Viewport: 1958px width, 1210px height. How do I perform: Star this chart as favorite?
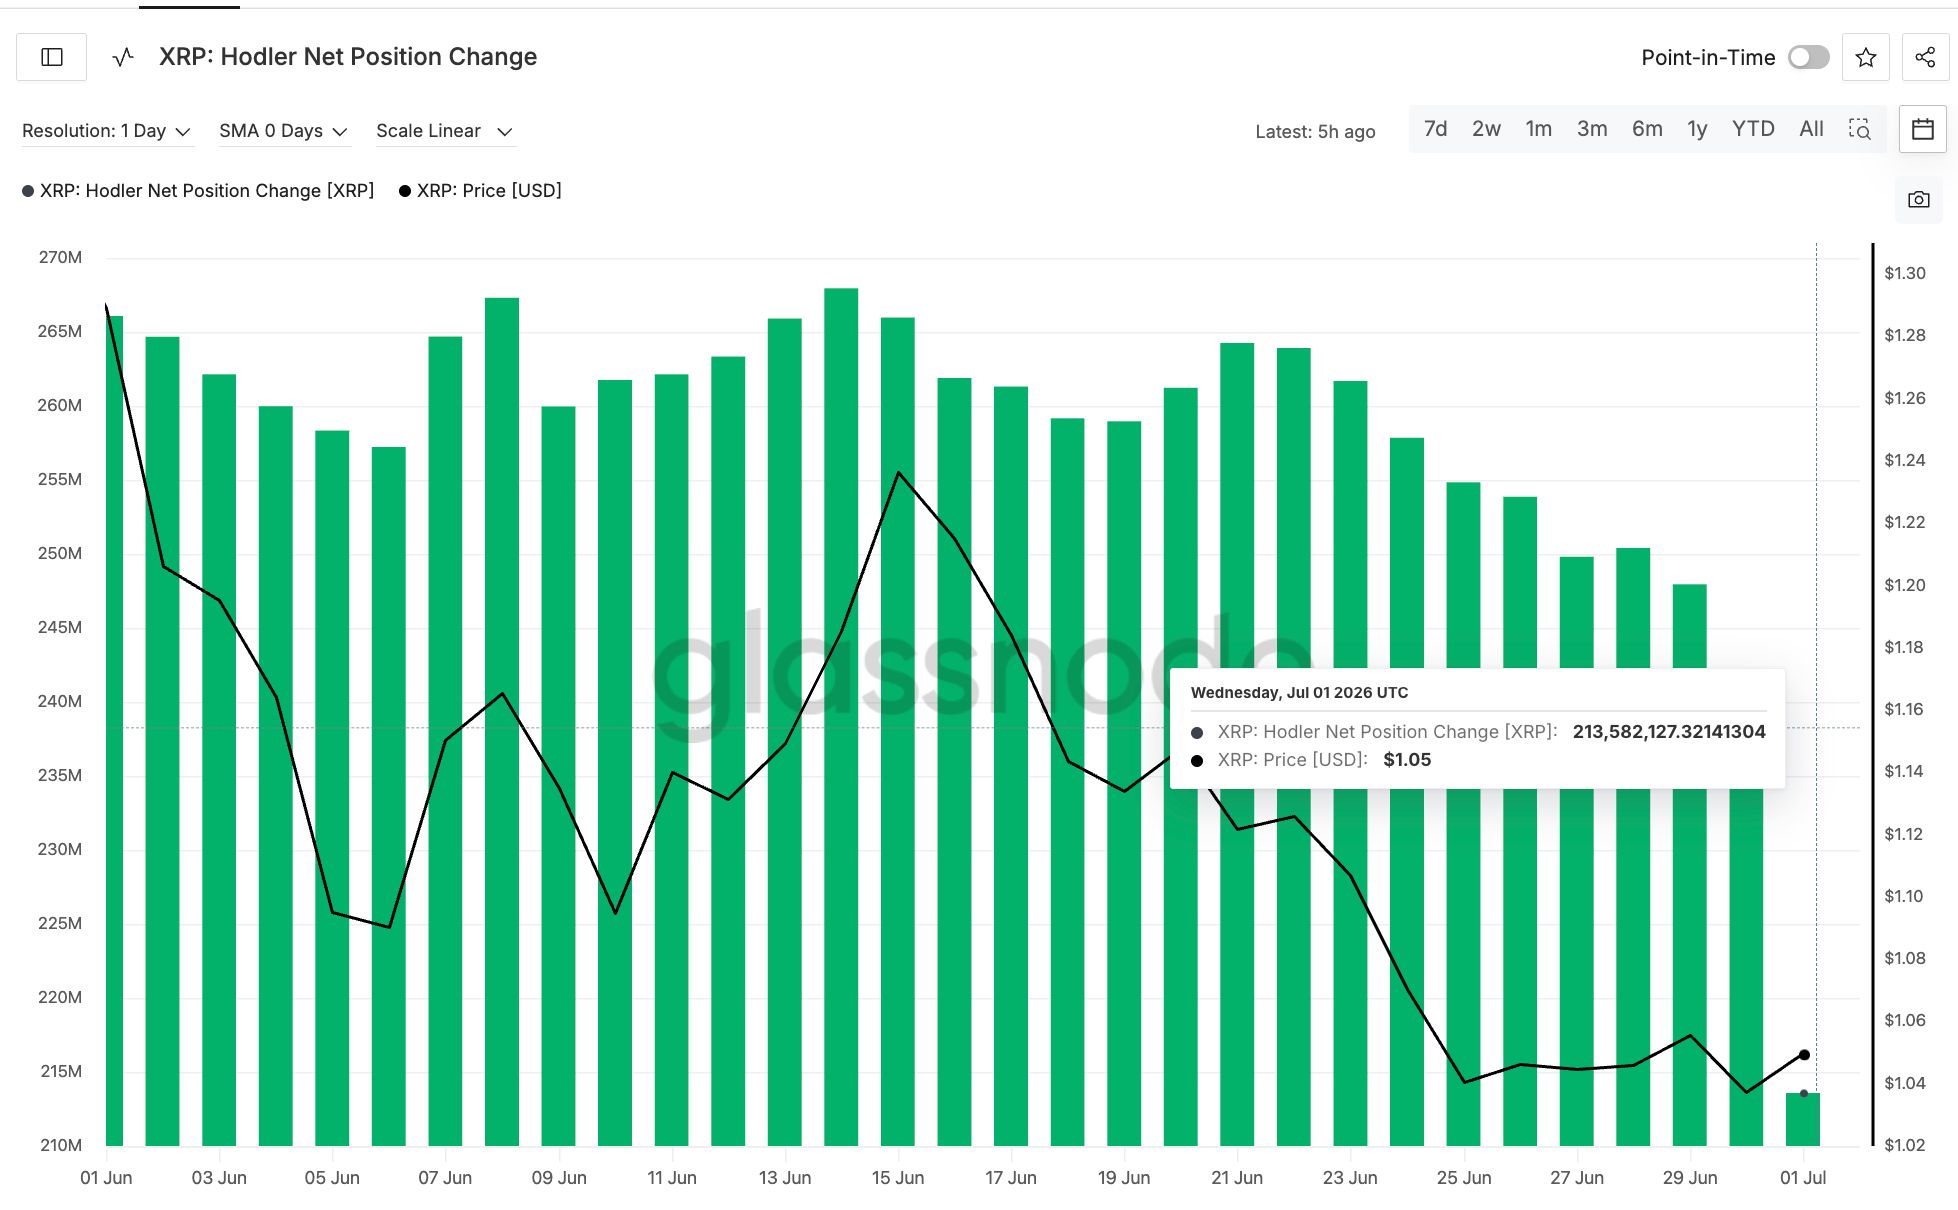coord(1865,57)
